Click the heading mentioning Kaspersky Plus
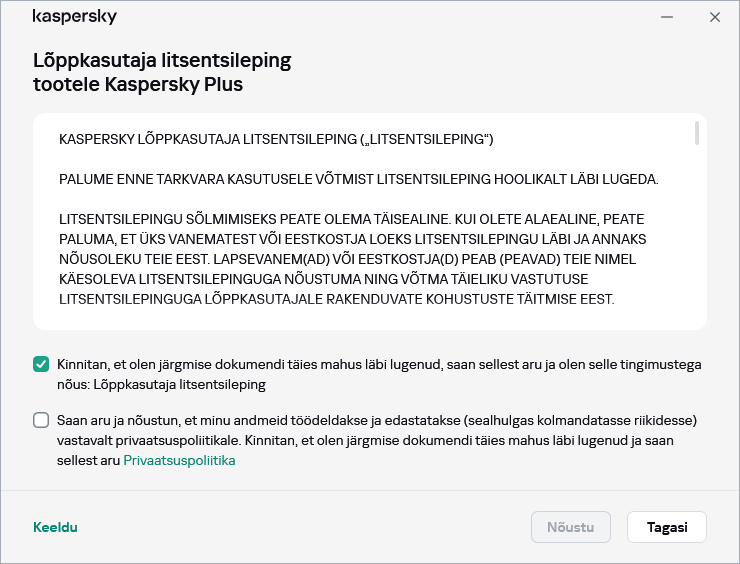 coord(162,72)
